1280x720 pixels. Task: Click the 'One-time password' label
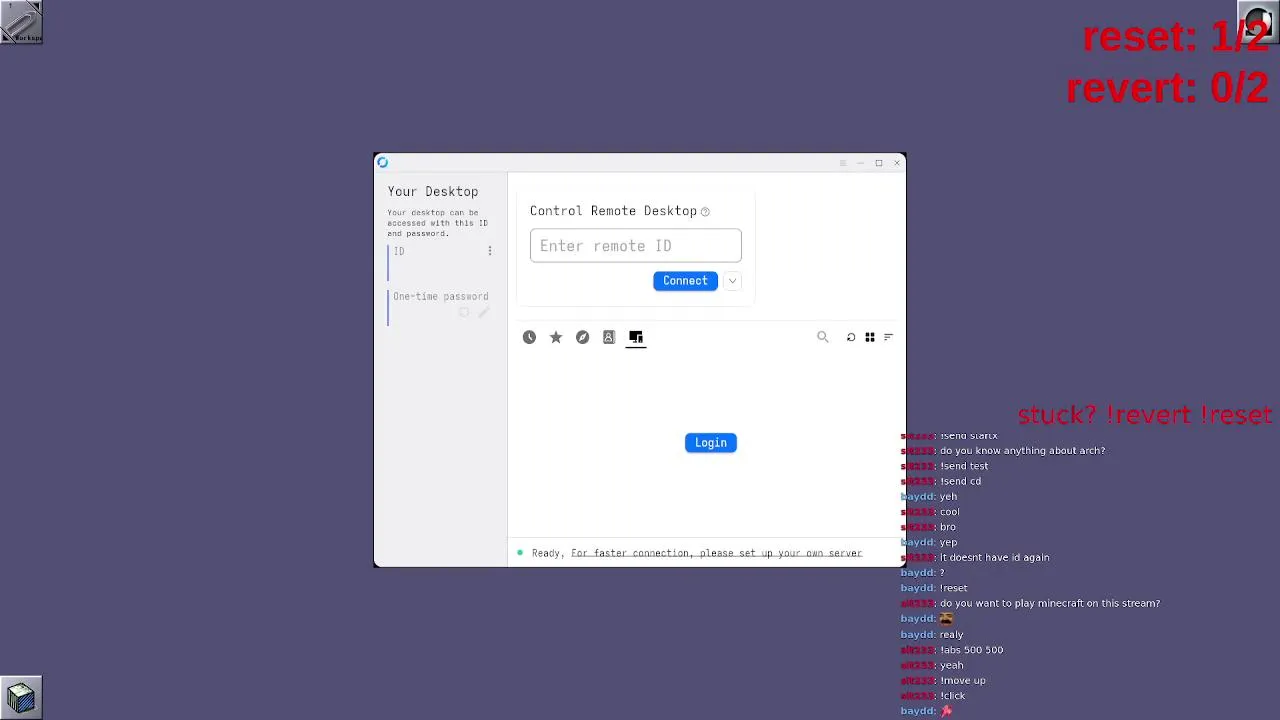click(441, 296)
